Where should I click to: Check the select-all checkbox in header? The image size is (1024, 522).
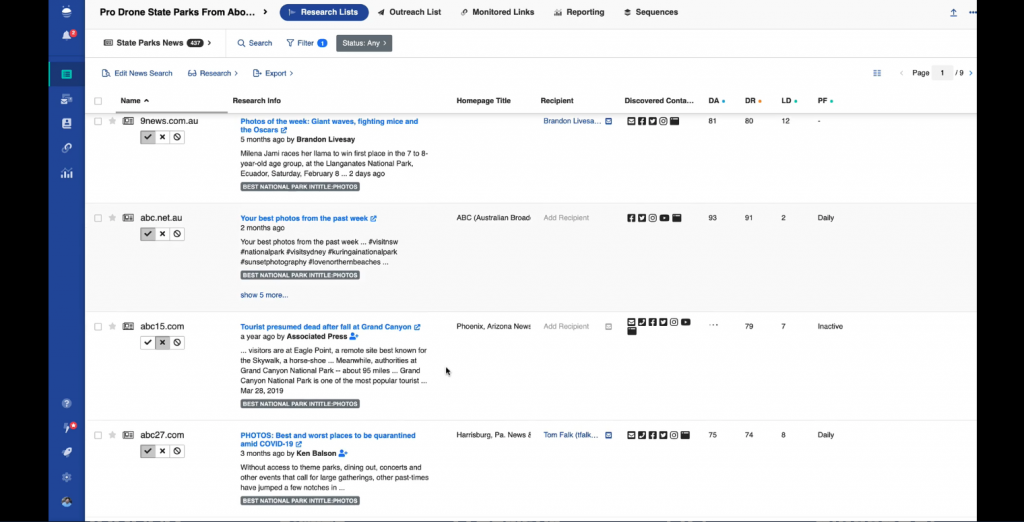[98, 101]
